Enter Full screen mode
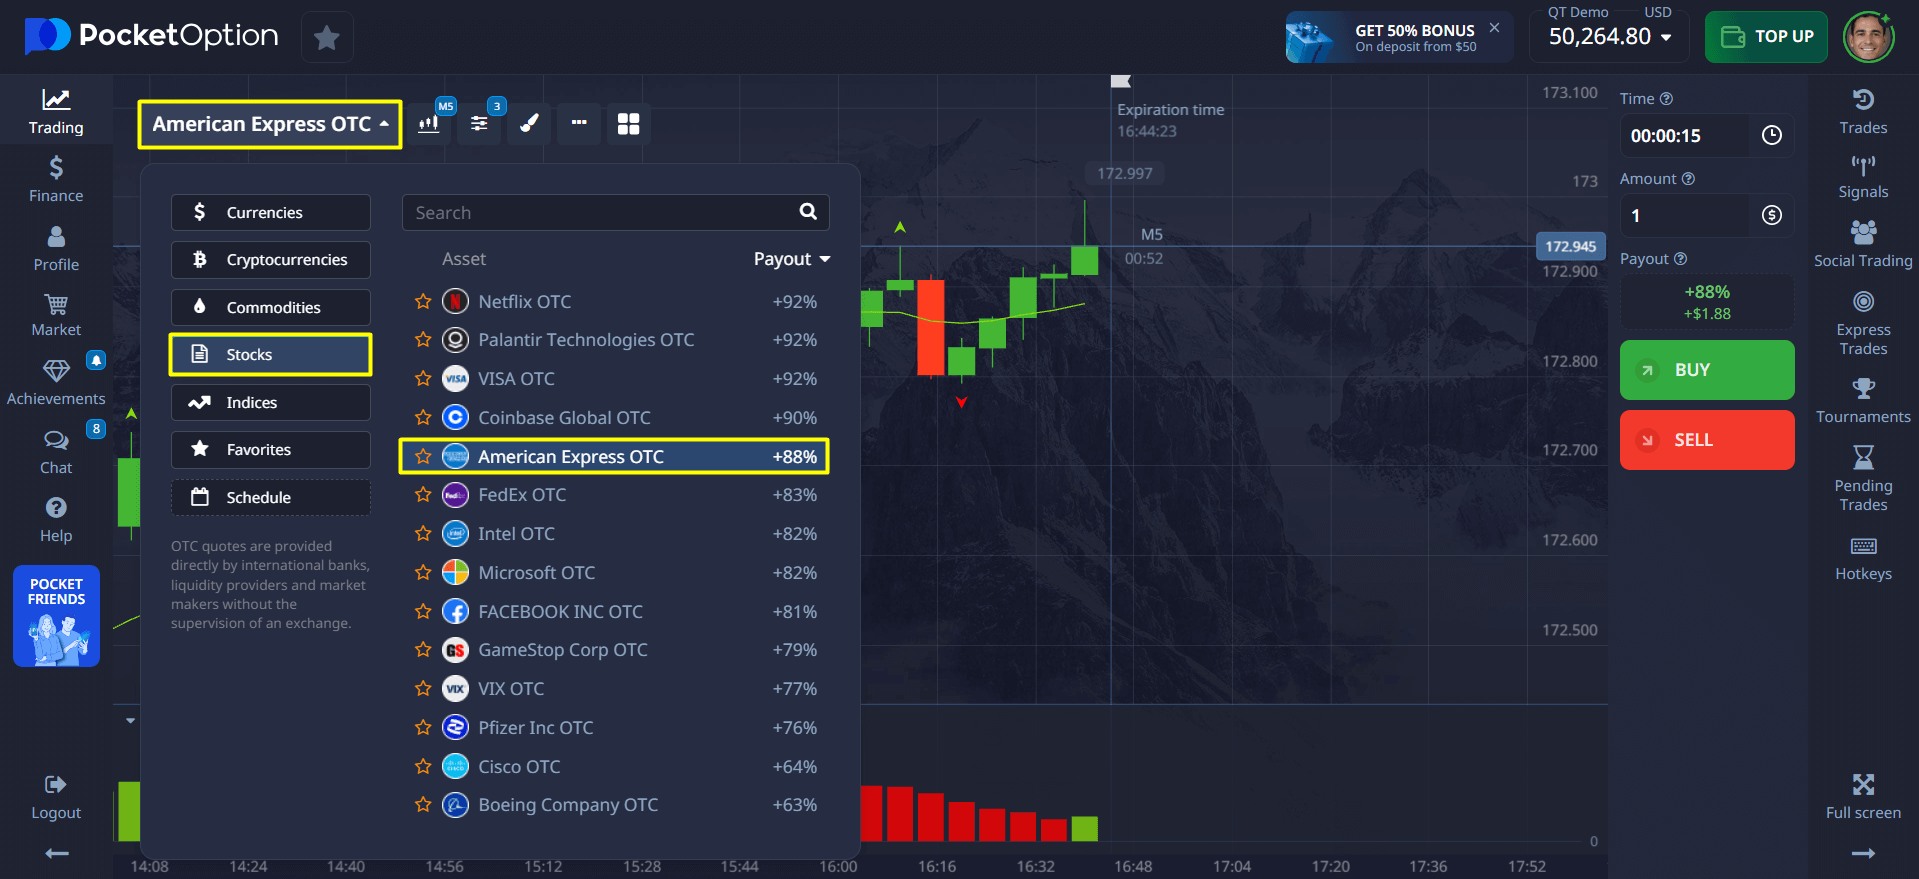Viewport: 1919px width, 879px height. coord(1862,797)
